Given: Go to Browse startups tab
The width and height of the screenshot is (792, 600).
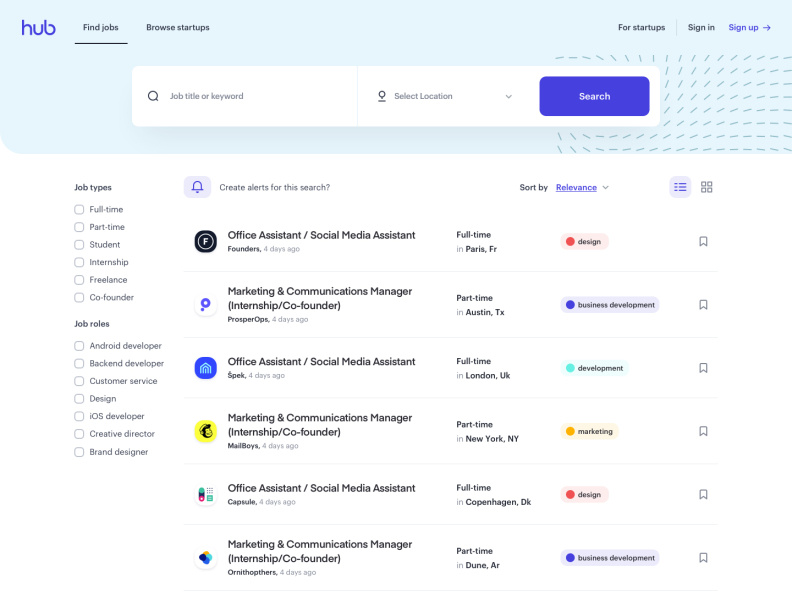Looking at the screenshot, I should point(178,28).
